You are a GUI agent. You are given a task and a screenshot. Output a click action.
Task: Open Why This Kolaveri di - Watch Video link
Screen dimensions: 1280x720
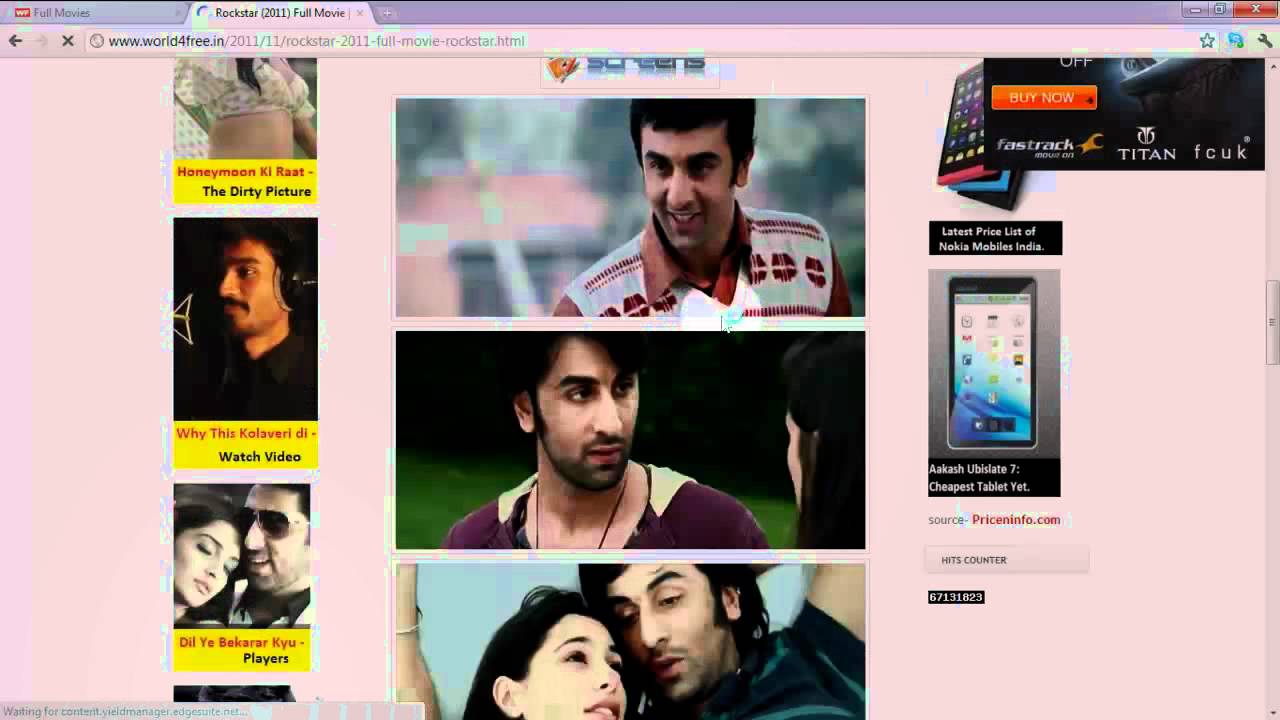tap(245, 445)
